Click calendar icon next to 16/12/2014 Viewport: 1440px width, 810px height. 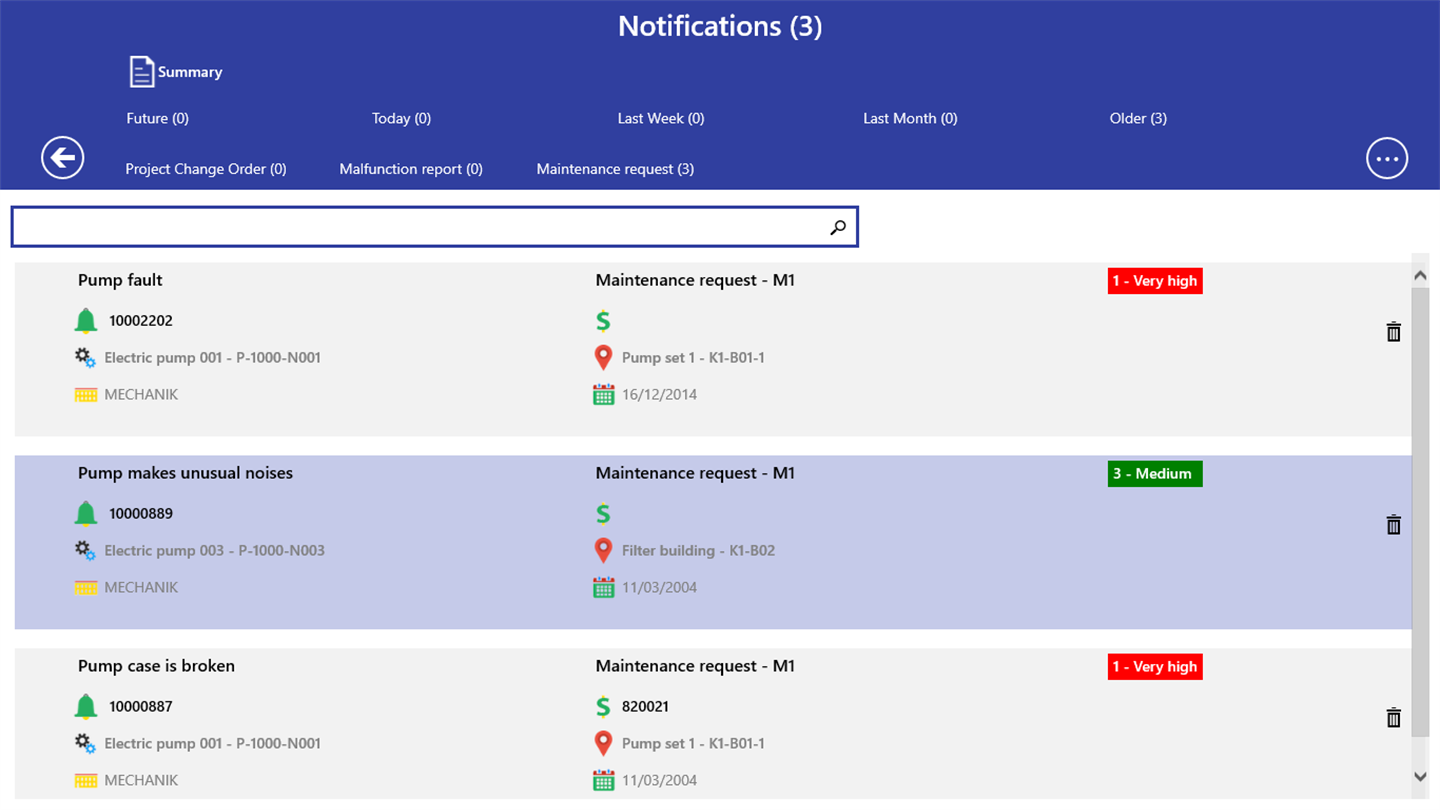coord(603,395)
